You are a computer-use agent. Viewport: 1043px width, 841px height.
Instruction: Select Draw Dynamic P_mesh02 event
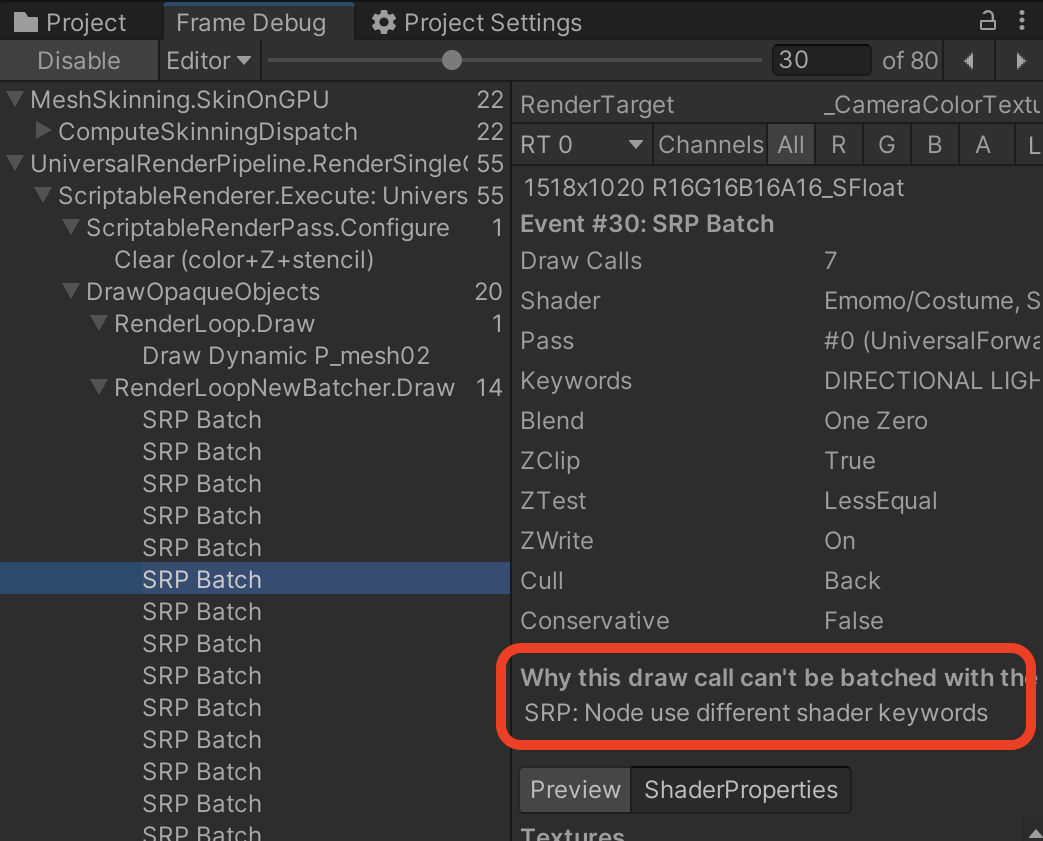pos(286,355)
